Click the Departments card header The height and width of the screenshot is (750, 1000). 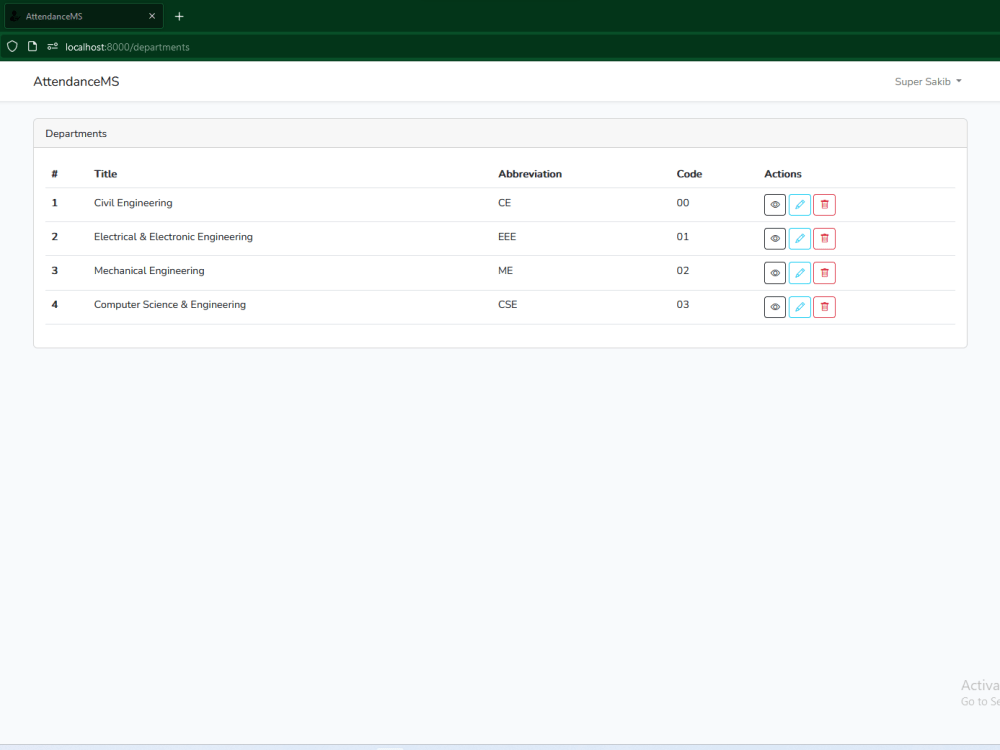(x=76, y=133)
